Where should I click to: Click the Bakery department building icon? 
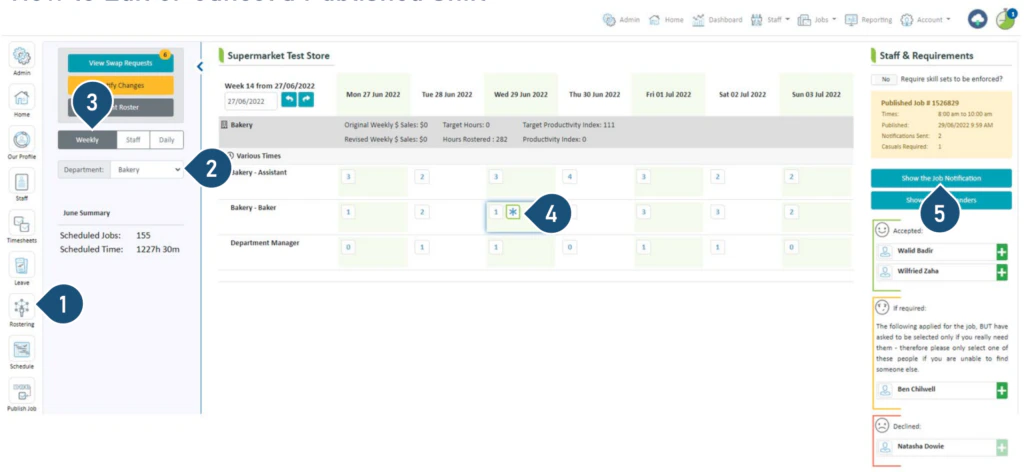[x=225, y=125]
